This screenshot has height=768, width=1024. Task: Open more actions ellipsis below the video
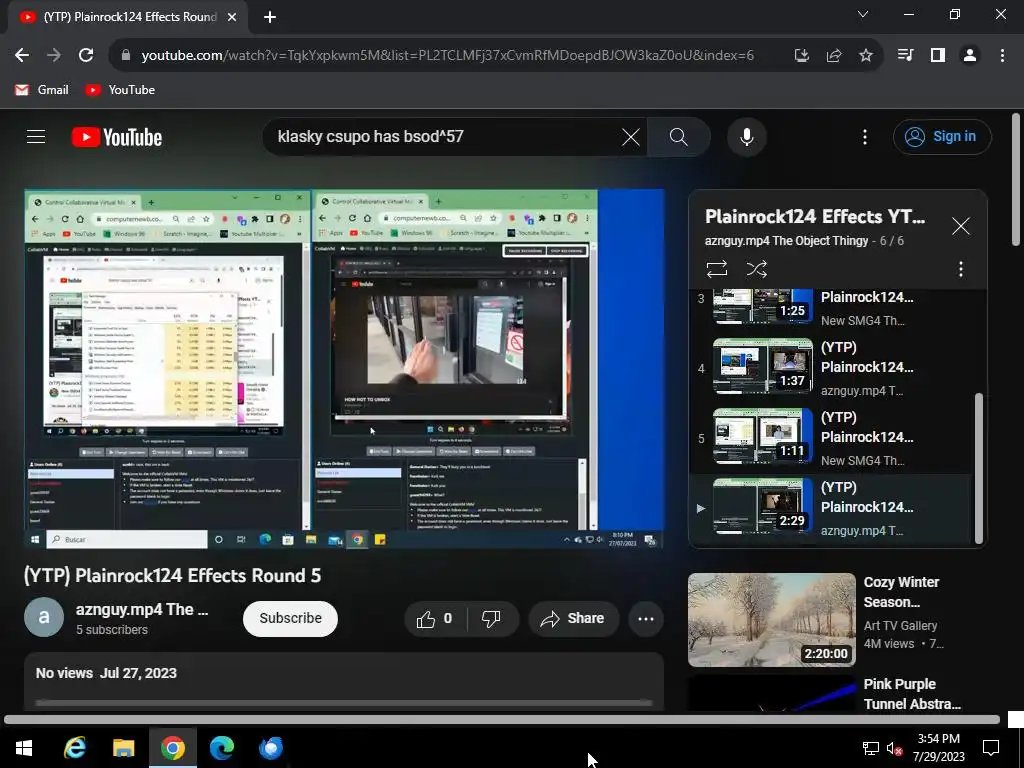click(646, 618)
